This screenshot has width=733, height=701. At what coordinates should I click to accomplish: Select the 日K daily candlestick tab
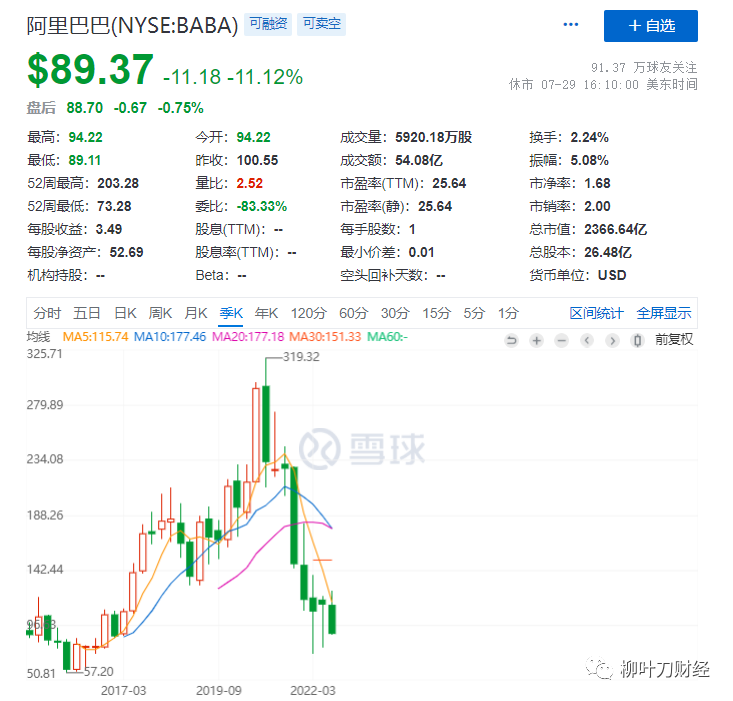[125, 313]
